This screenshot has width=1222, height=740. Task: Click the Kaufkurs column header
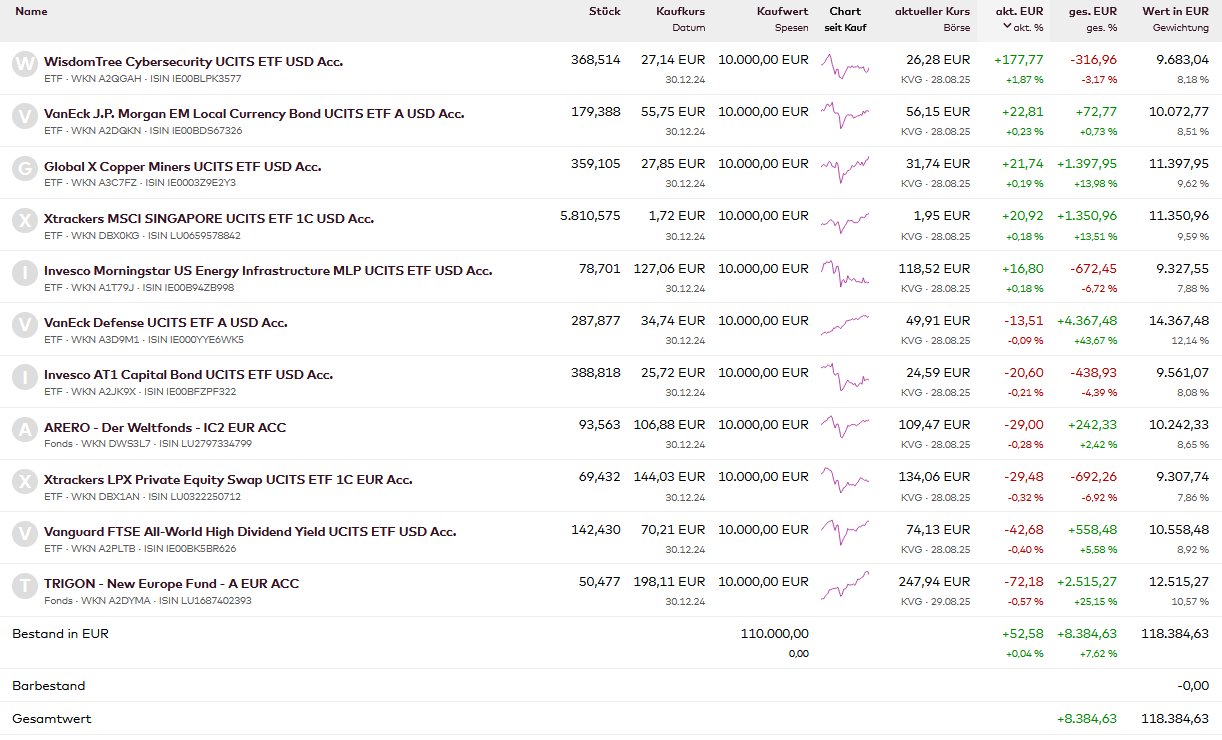[680, 11]
